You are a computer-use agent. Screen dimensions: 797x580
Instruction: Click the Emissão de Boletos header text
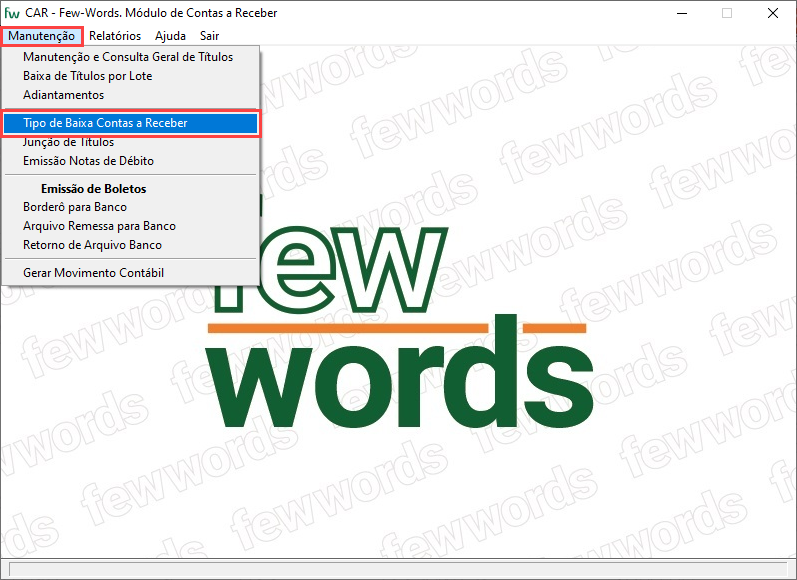tap(94, 189)
